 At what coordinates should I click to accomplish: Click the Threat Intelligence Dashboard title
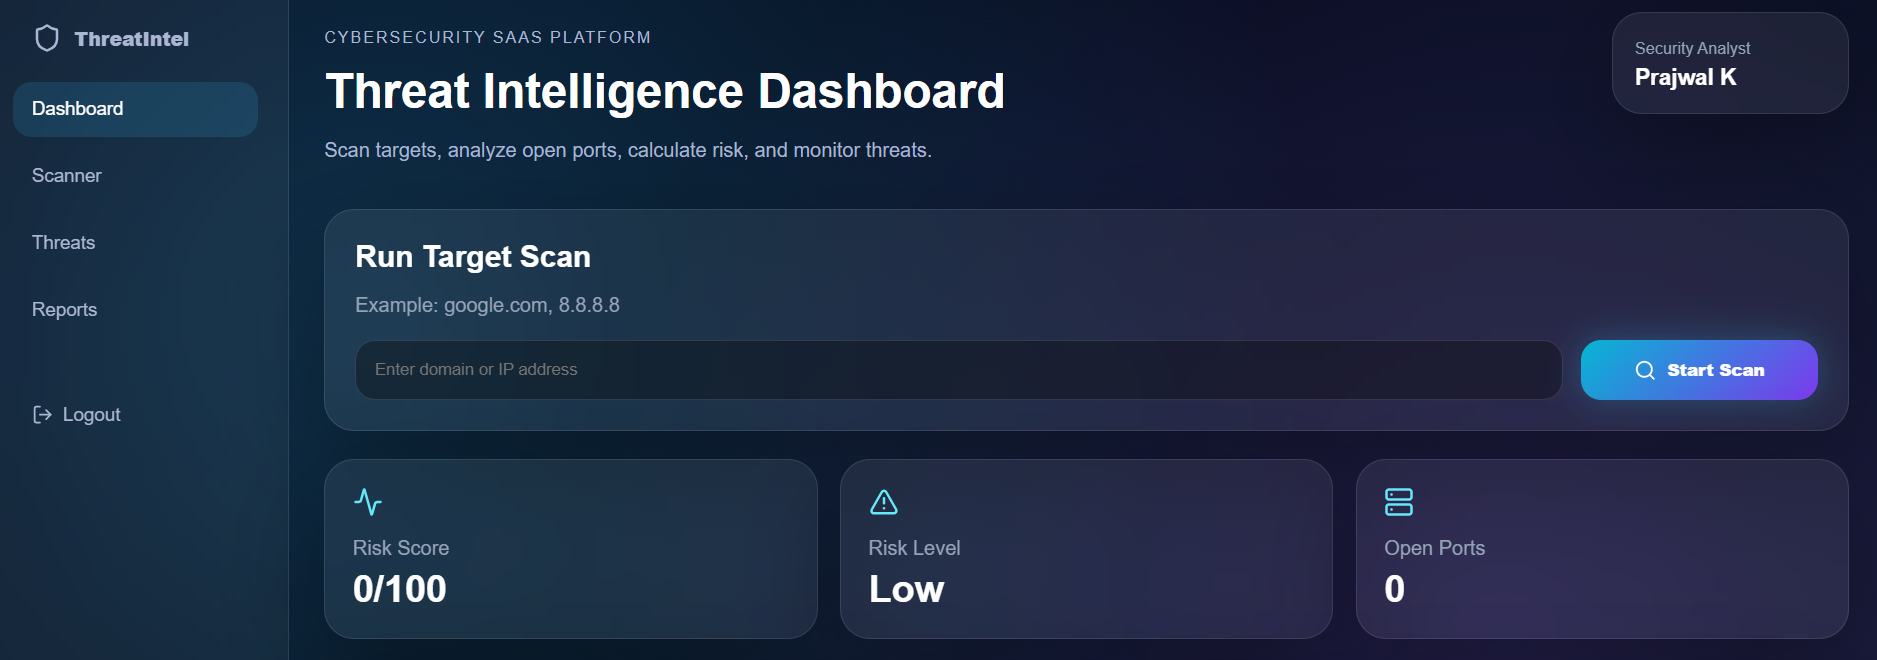click(665, 92)
